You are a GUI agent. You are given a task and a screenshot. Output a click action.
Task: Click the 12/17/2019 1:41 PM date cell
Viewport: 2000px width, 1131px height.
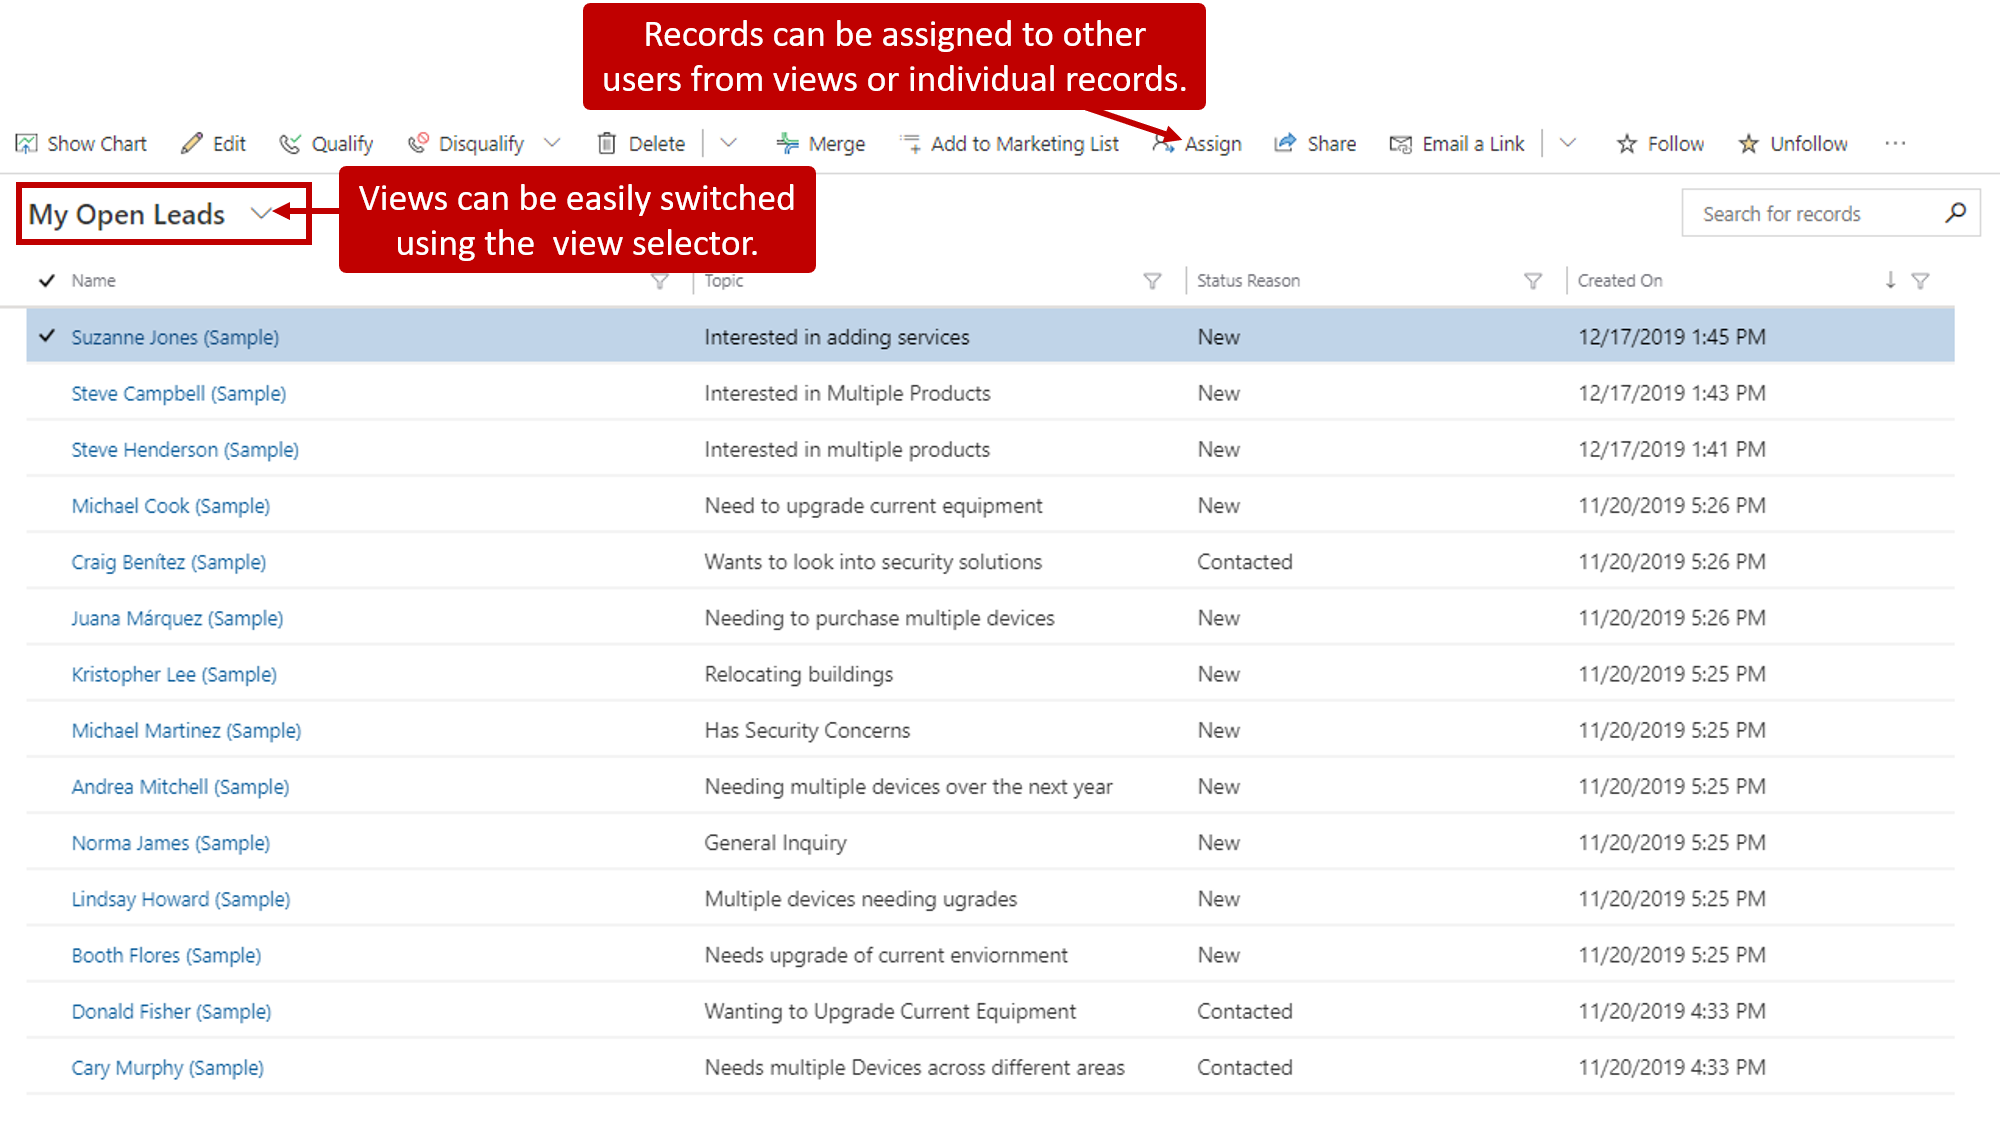coord(1672,450)
